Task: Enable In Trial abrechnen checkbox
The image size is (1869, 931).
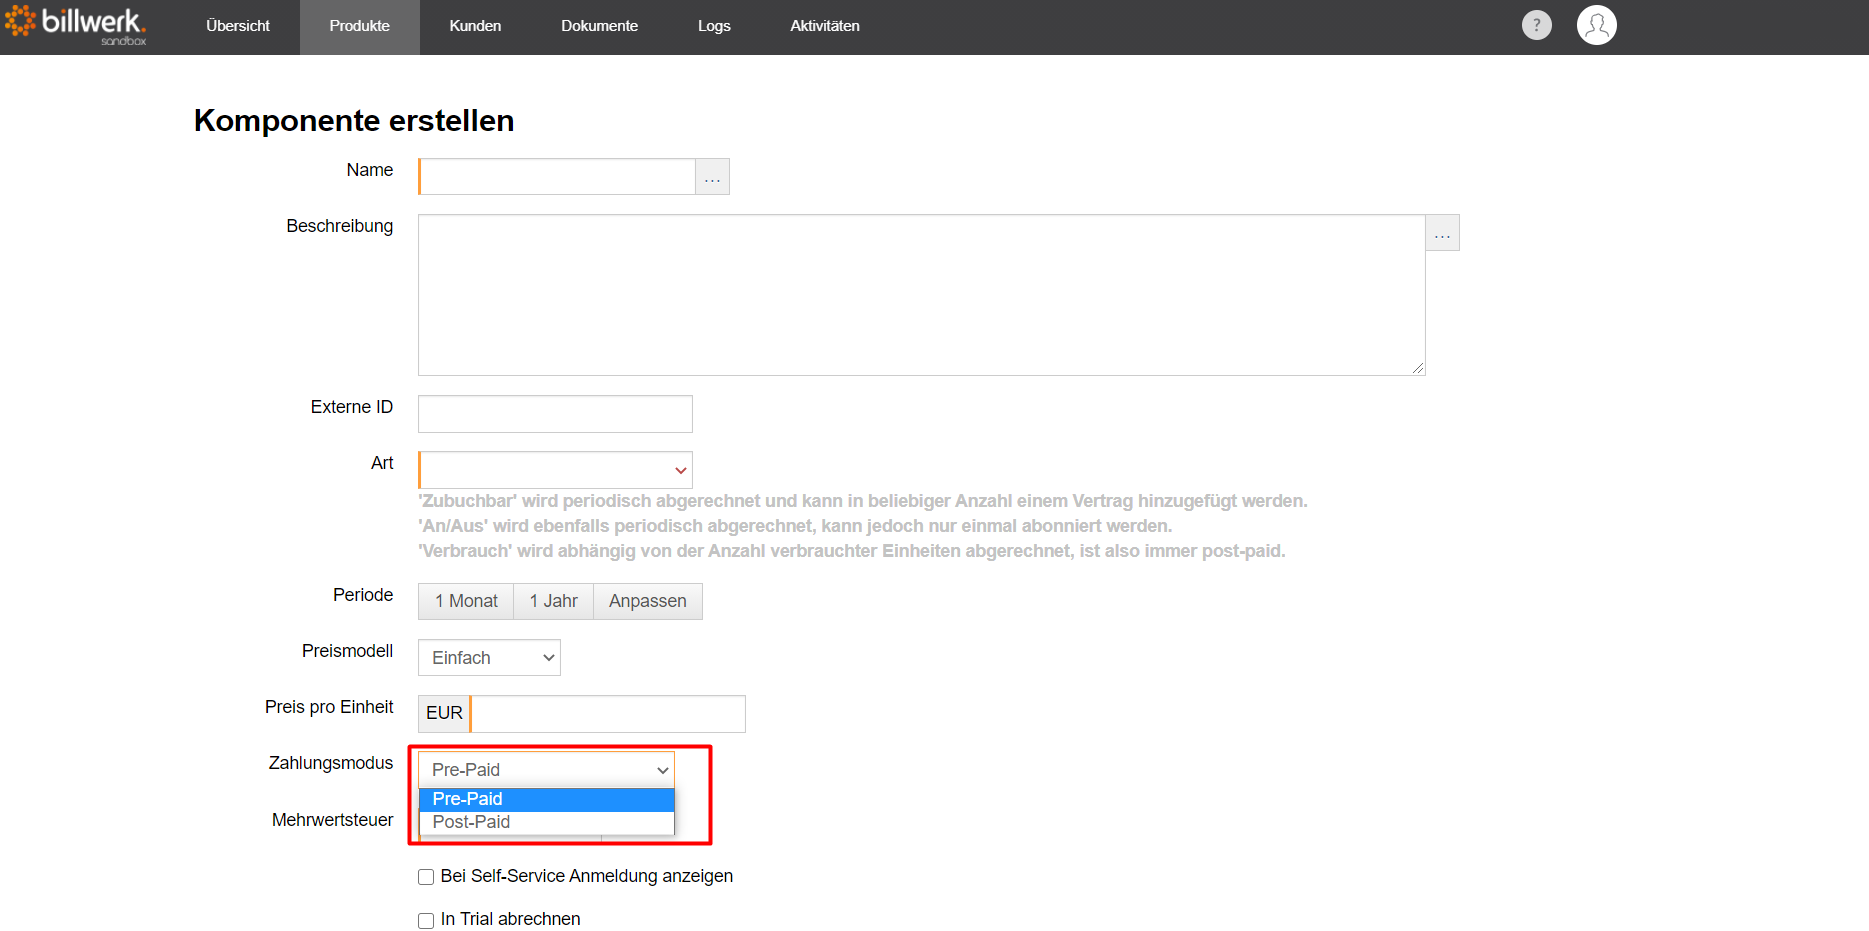Action: click(426, 920)
